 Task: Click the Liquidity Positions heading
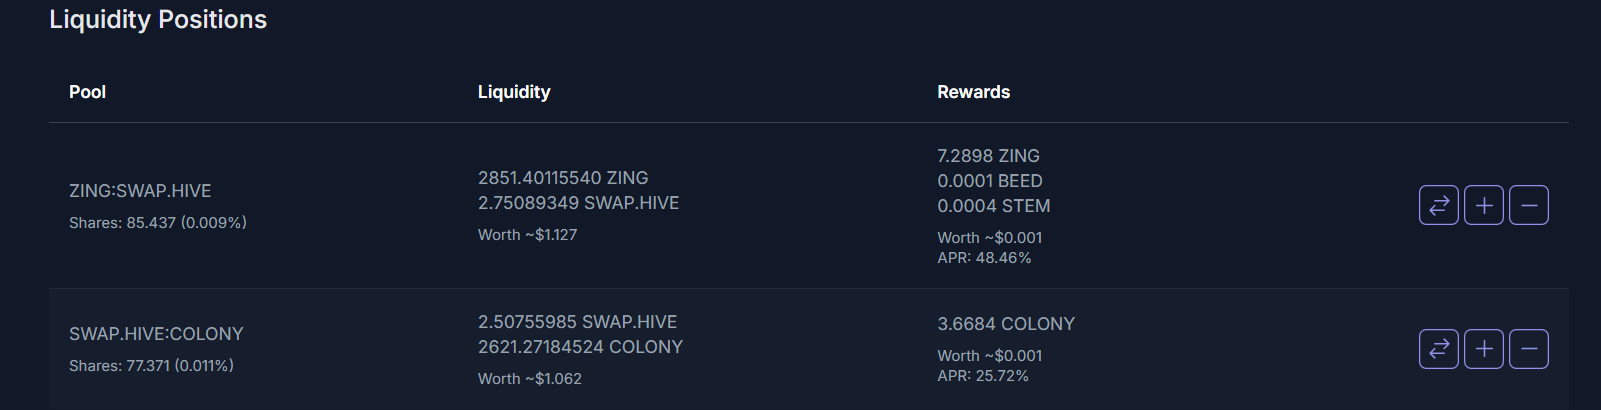pyautogui.click(x=158, y=20)
